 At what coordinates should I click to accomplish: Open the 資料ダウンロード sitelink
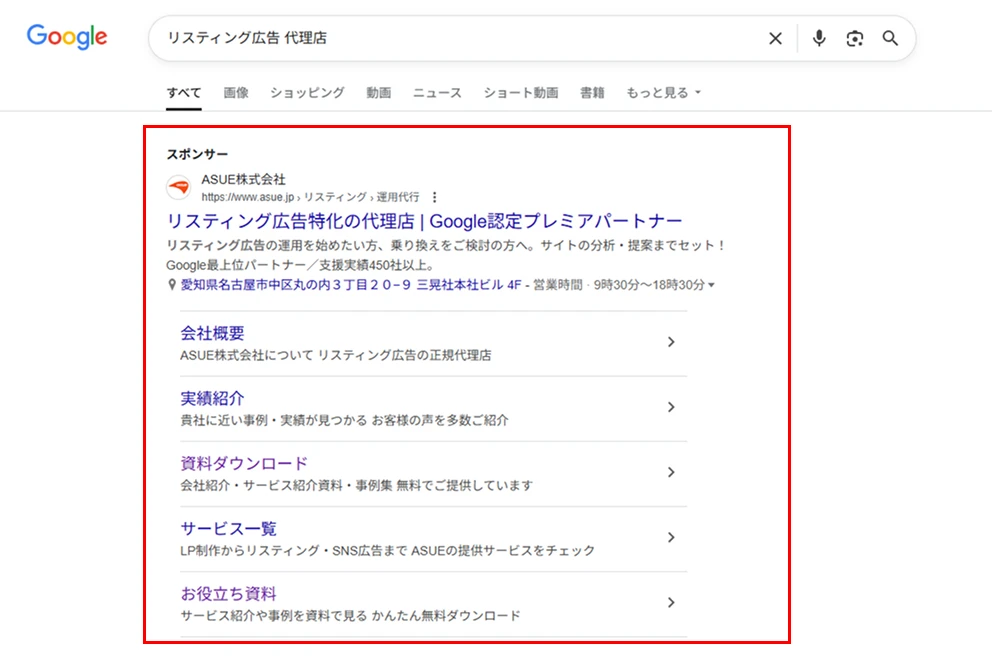click(x=244, y=464)
